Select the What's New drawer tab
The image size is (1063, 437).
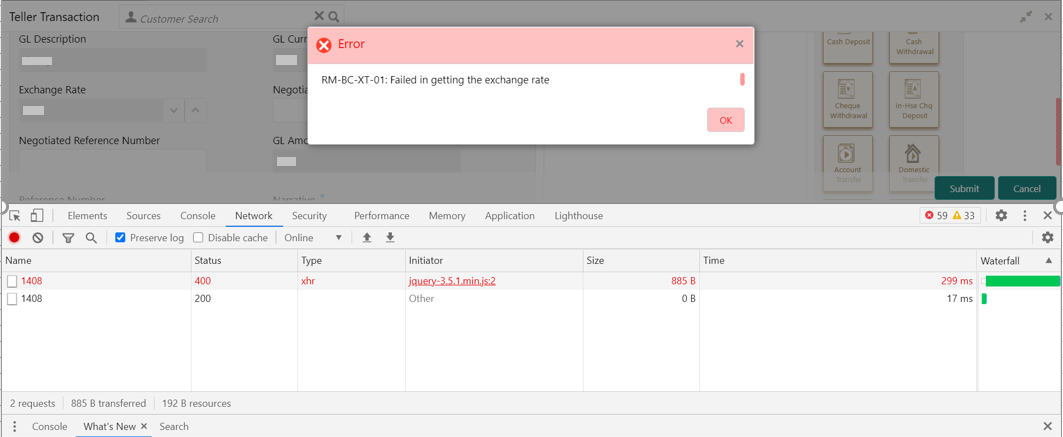coord(109,426)
